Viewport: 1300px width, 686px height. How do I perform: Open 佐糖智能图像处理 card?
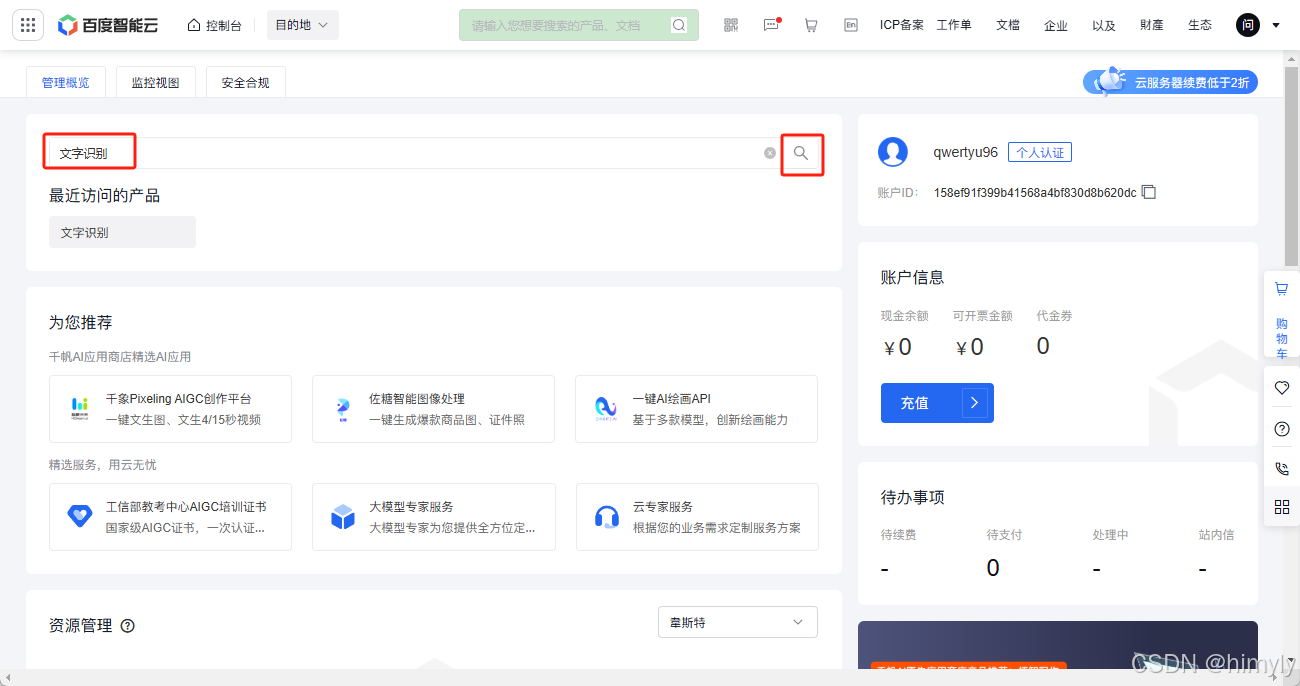[x=433, y=409]
